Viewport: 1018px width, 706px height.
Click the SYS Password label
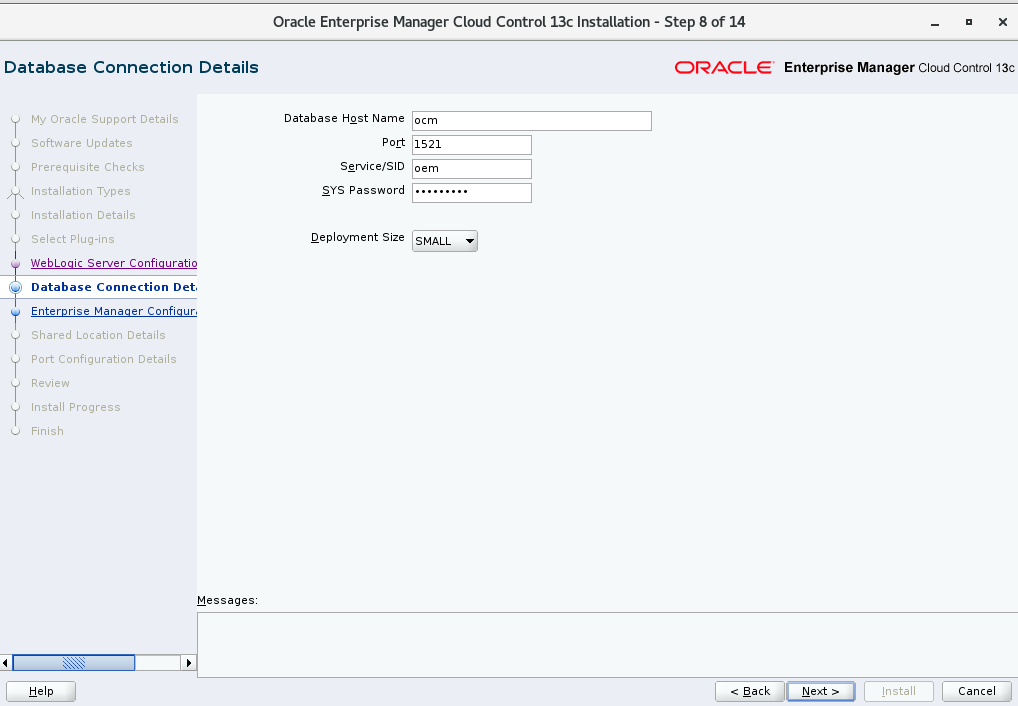coord(364,190)
